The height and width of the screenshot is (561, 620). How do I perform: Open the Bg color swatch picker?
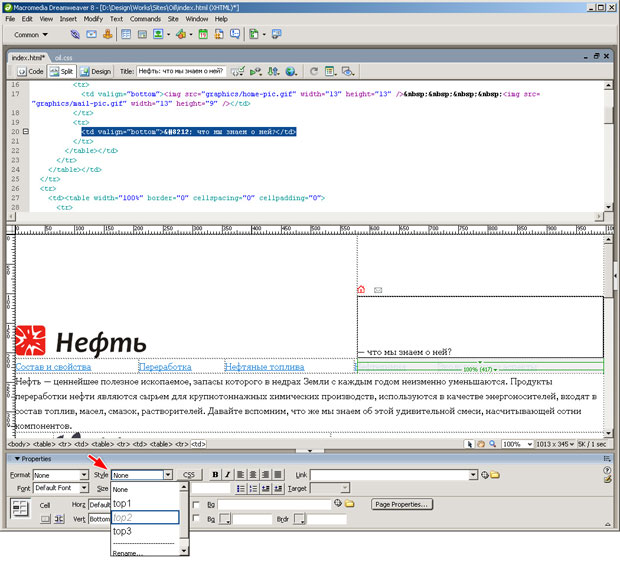227,520
